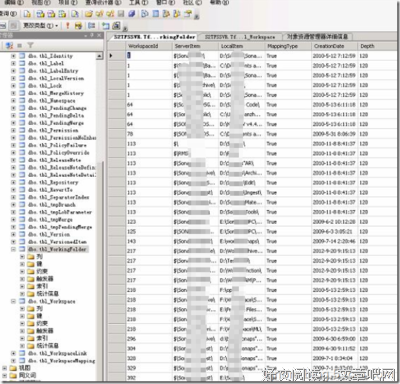Switch to the 对象资源管理器详细信息 tab
Image resolution: width=400 pixels, height=384 pixels.
318,37
